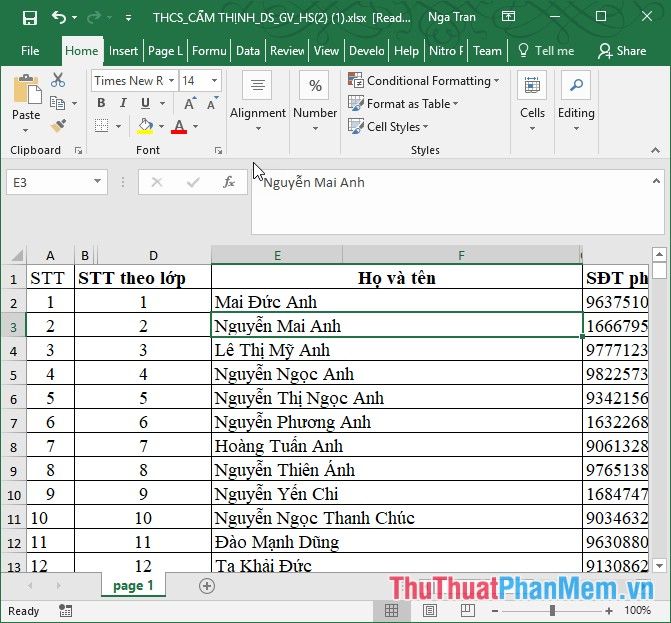
Task: Select all cells with corner triangle
Action: point(16,255)
